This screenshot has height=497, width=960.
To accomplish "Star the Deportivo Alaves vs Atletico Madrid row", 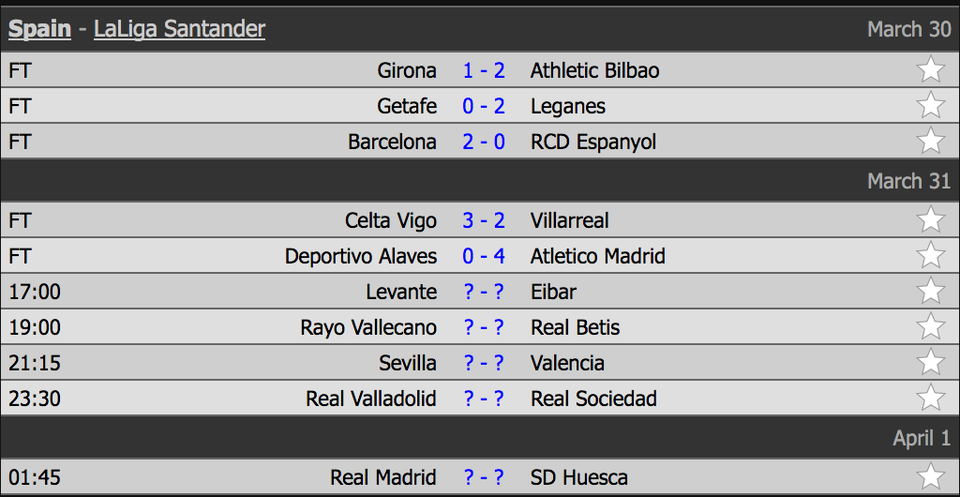I will click(931, 255).
